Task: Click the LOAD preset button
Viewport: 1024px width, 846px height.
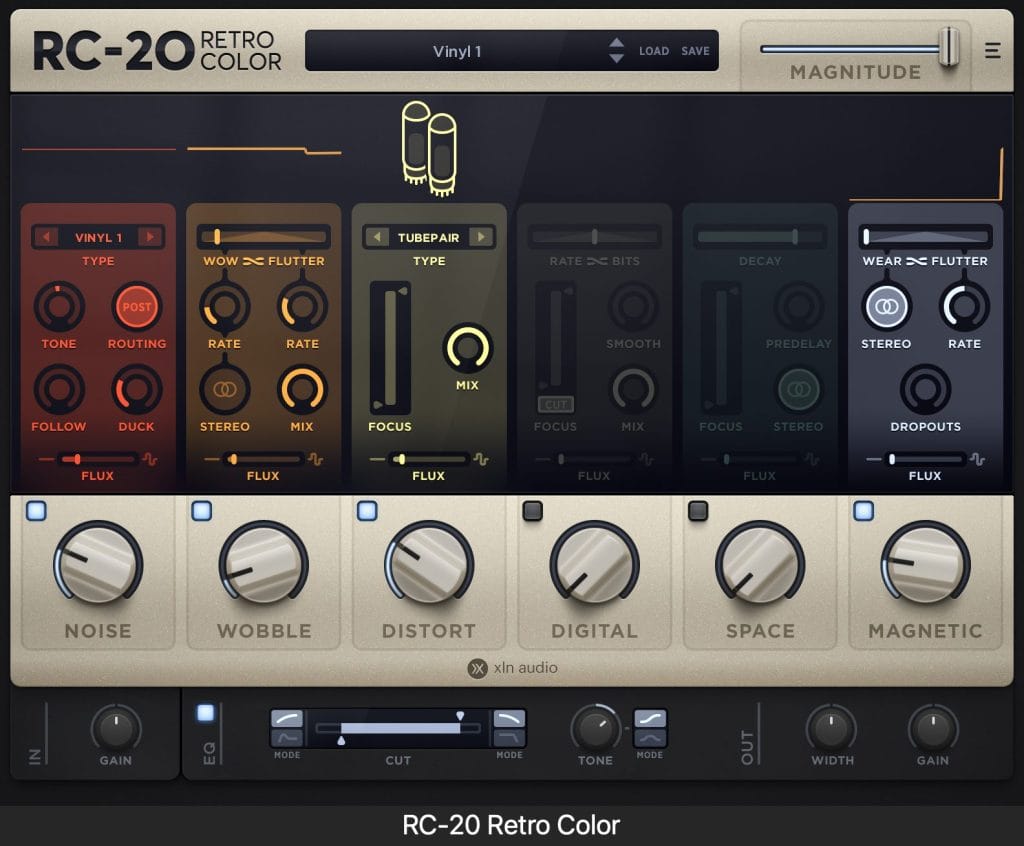Action: pyautogui.click(x=654, y=51)
